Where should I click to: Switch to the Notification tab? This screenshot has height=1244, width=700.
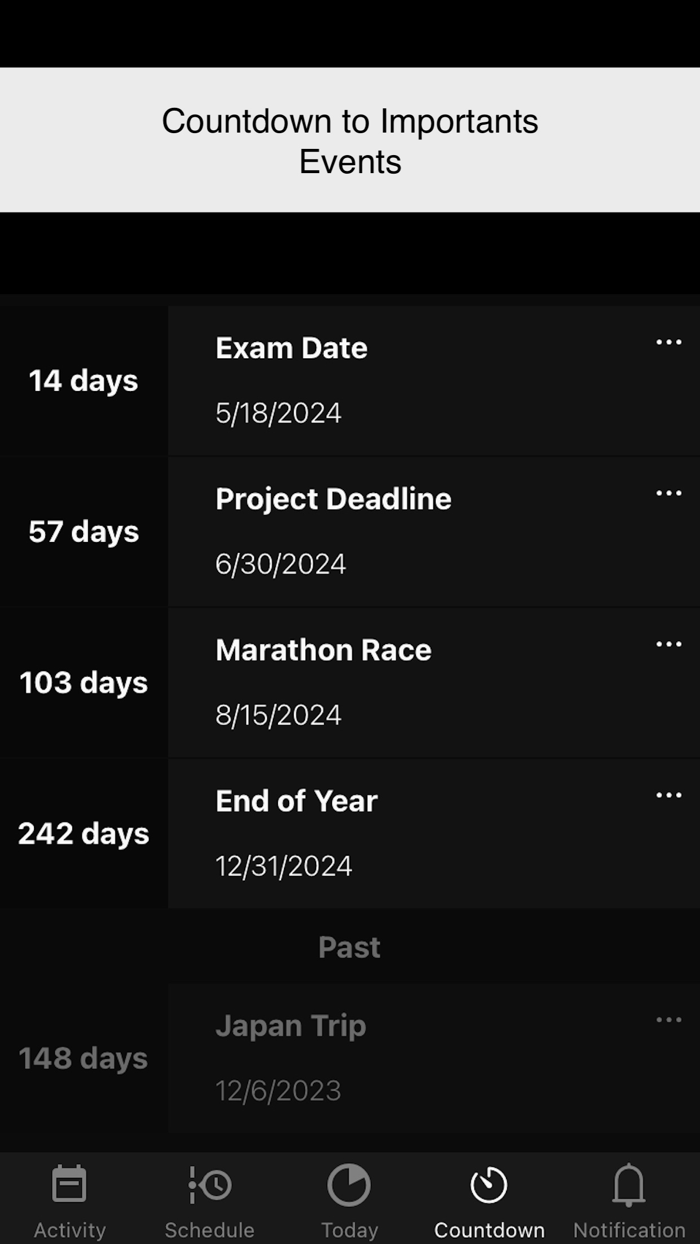tap(628, 1200)
